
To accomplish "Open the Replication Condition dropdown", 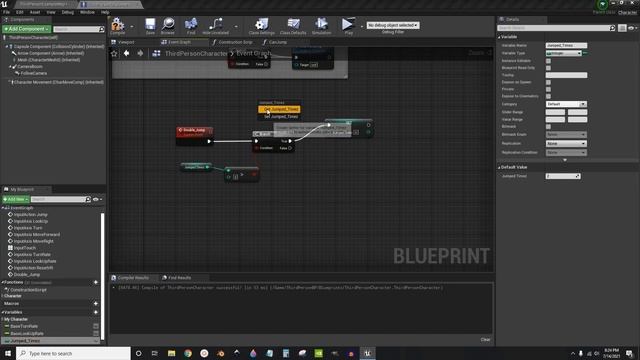I will [566, 153].
